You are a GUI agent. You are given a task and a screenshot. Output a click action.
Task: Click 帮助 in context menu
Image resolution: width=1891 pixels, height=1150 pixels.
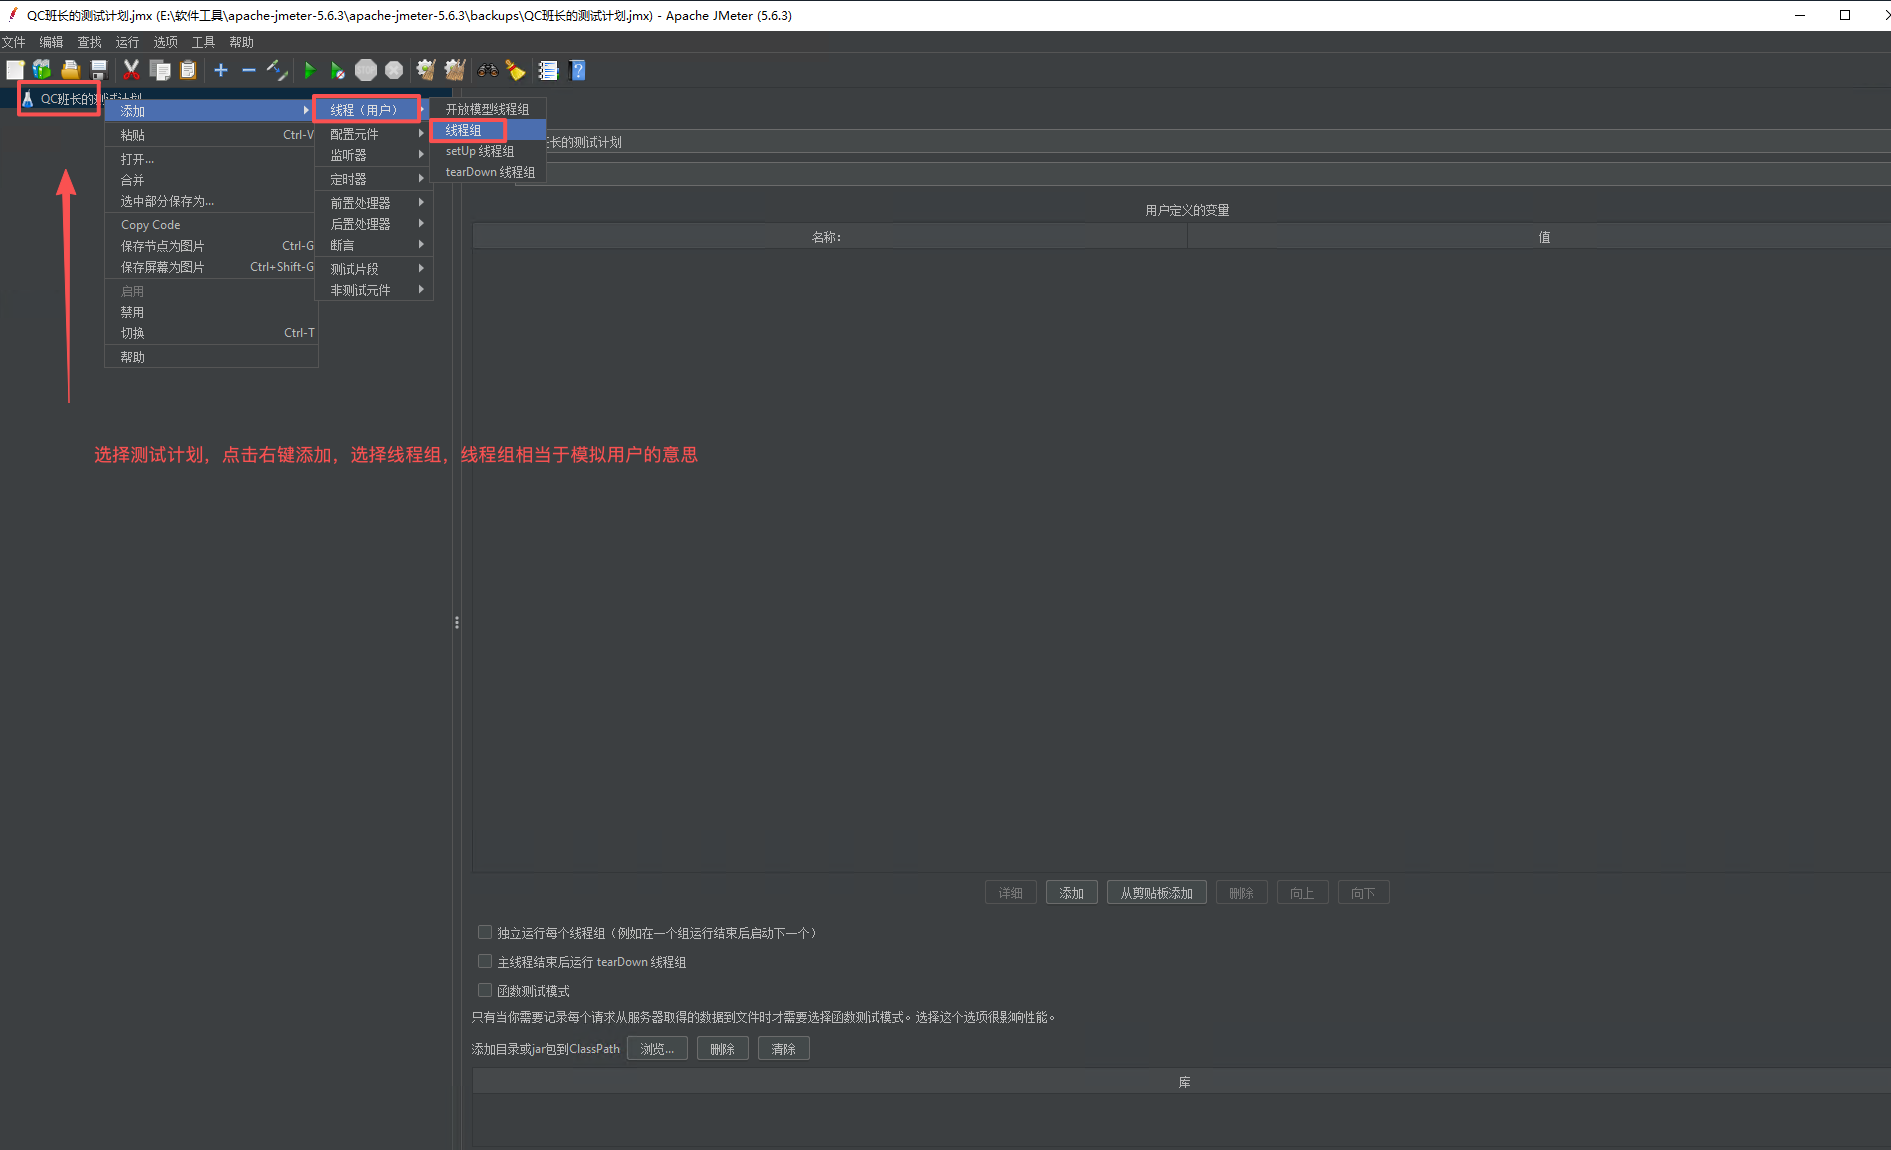[211, 357]
